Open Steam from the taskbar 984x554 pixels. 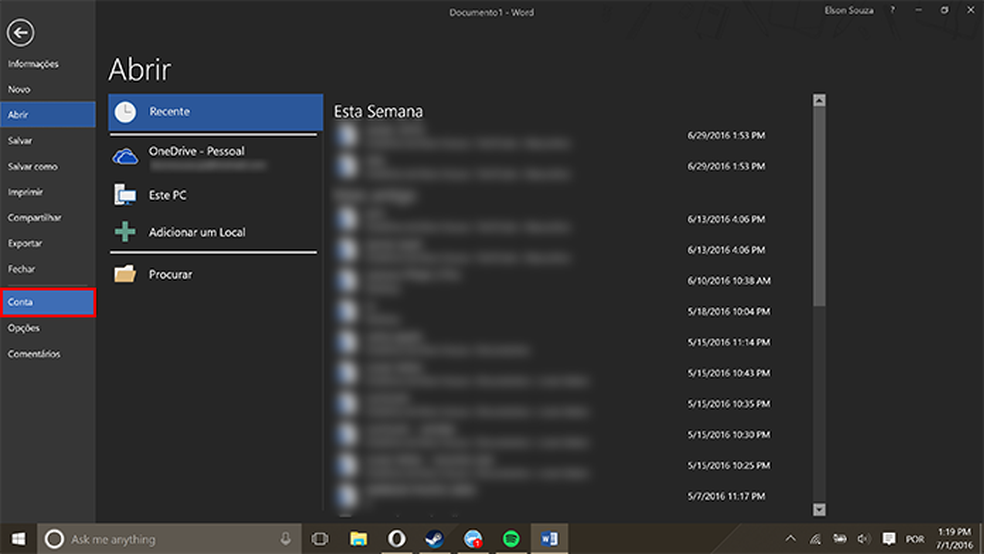[x=434, y=539]
